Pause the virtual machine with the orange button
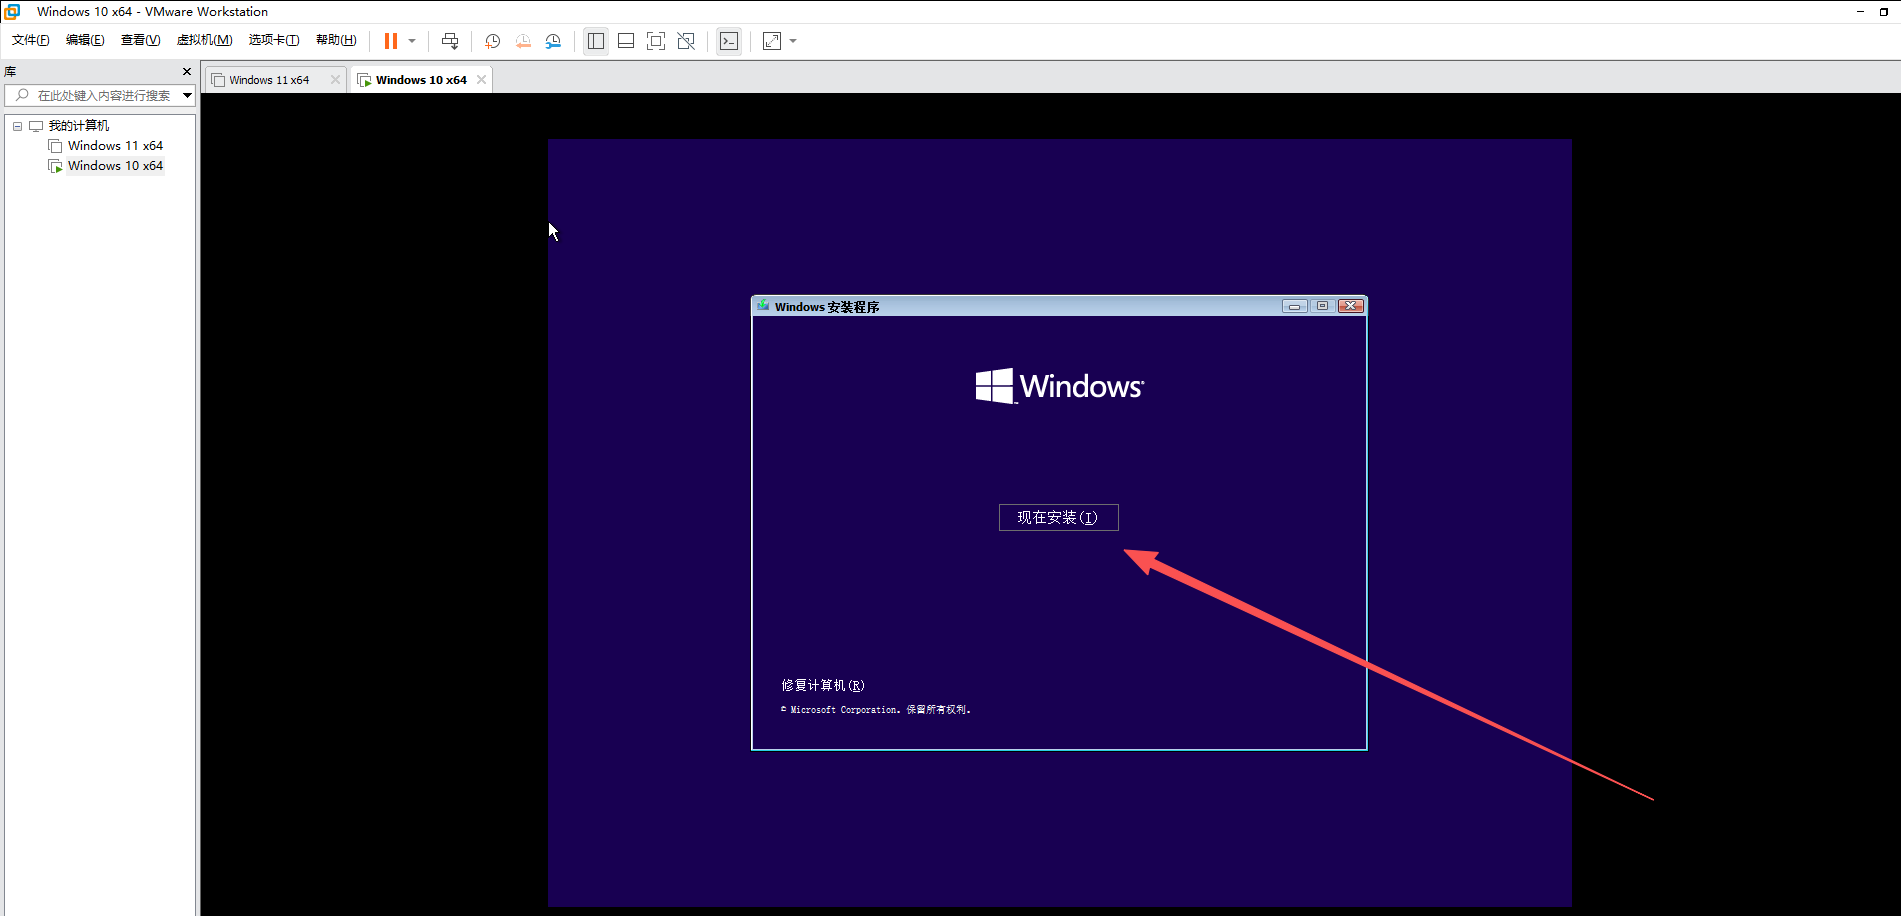 pos(391,41)
